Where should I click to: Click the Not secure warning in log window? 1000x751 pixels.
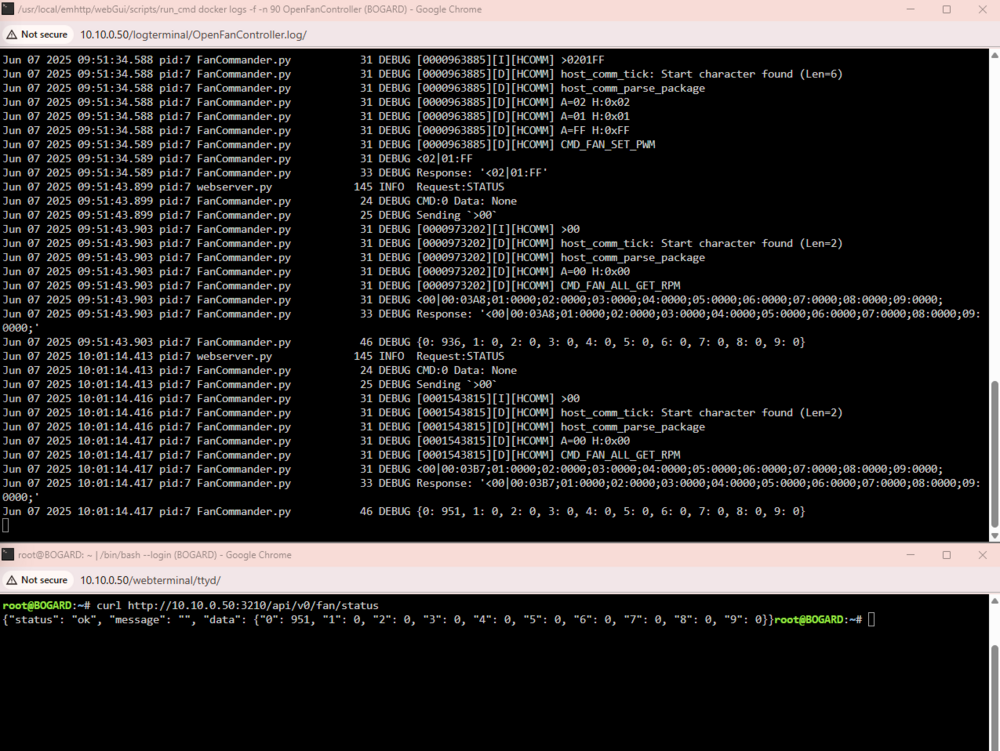coord(37,34)
